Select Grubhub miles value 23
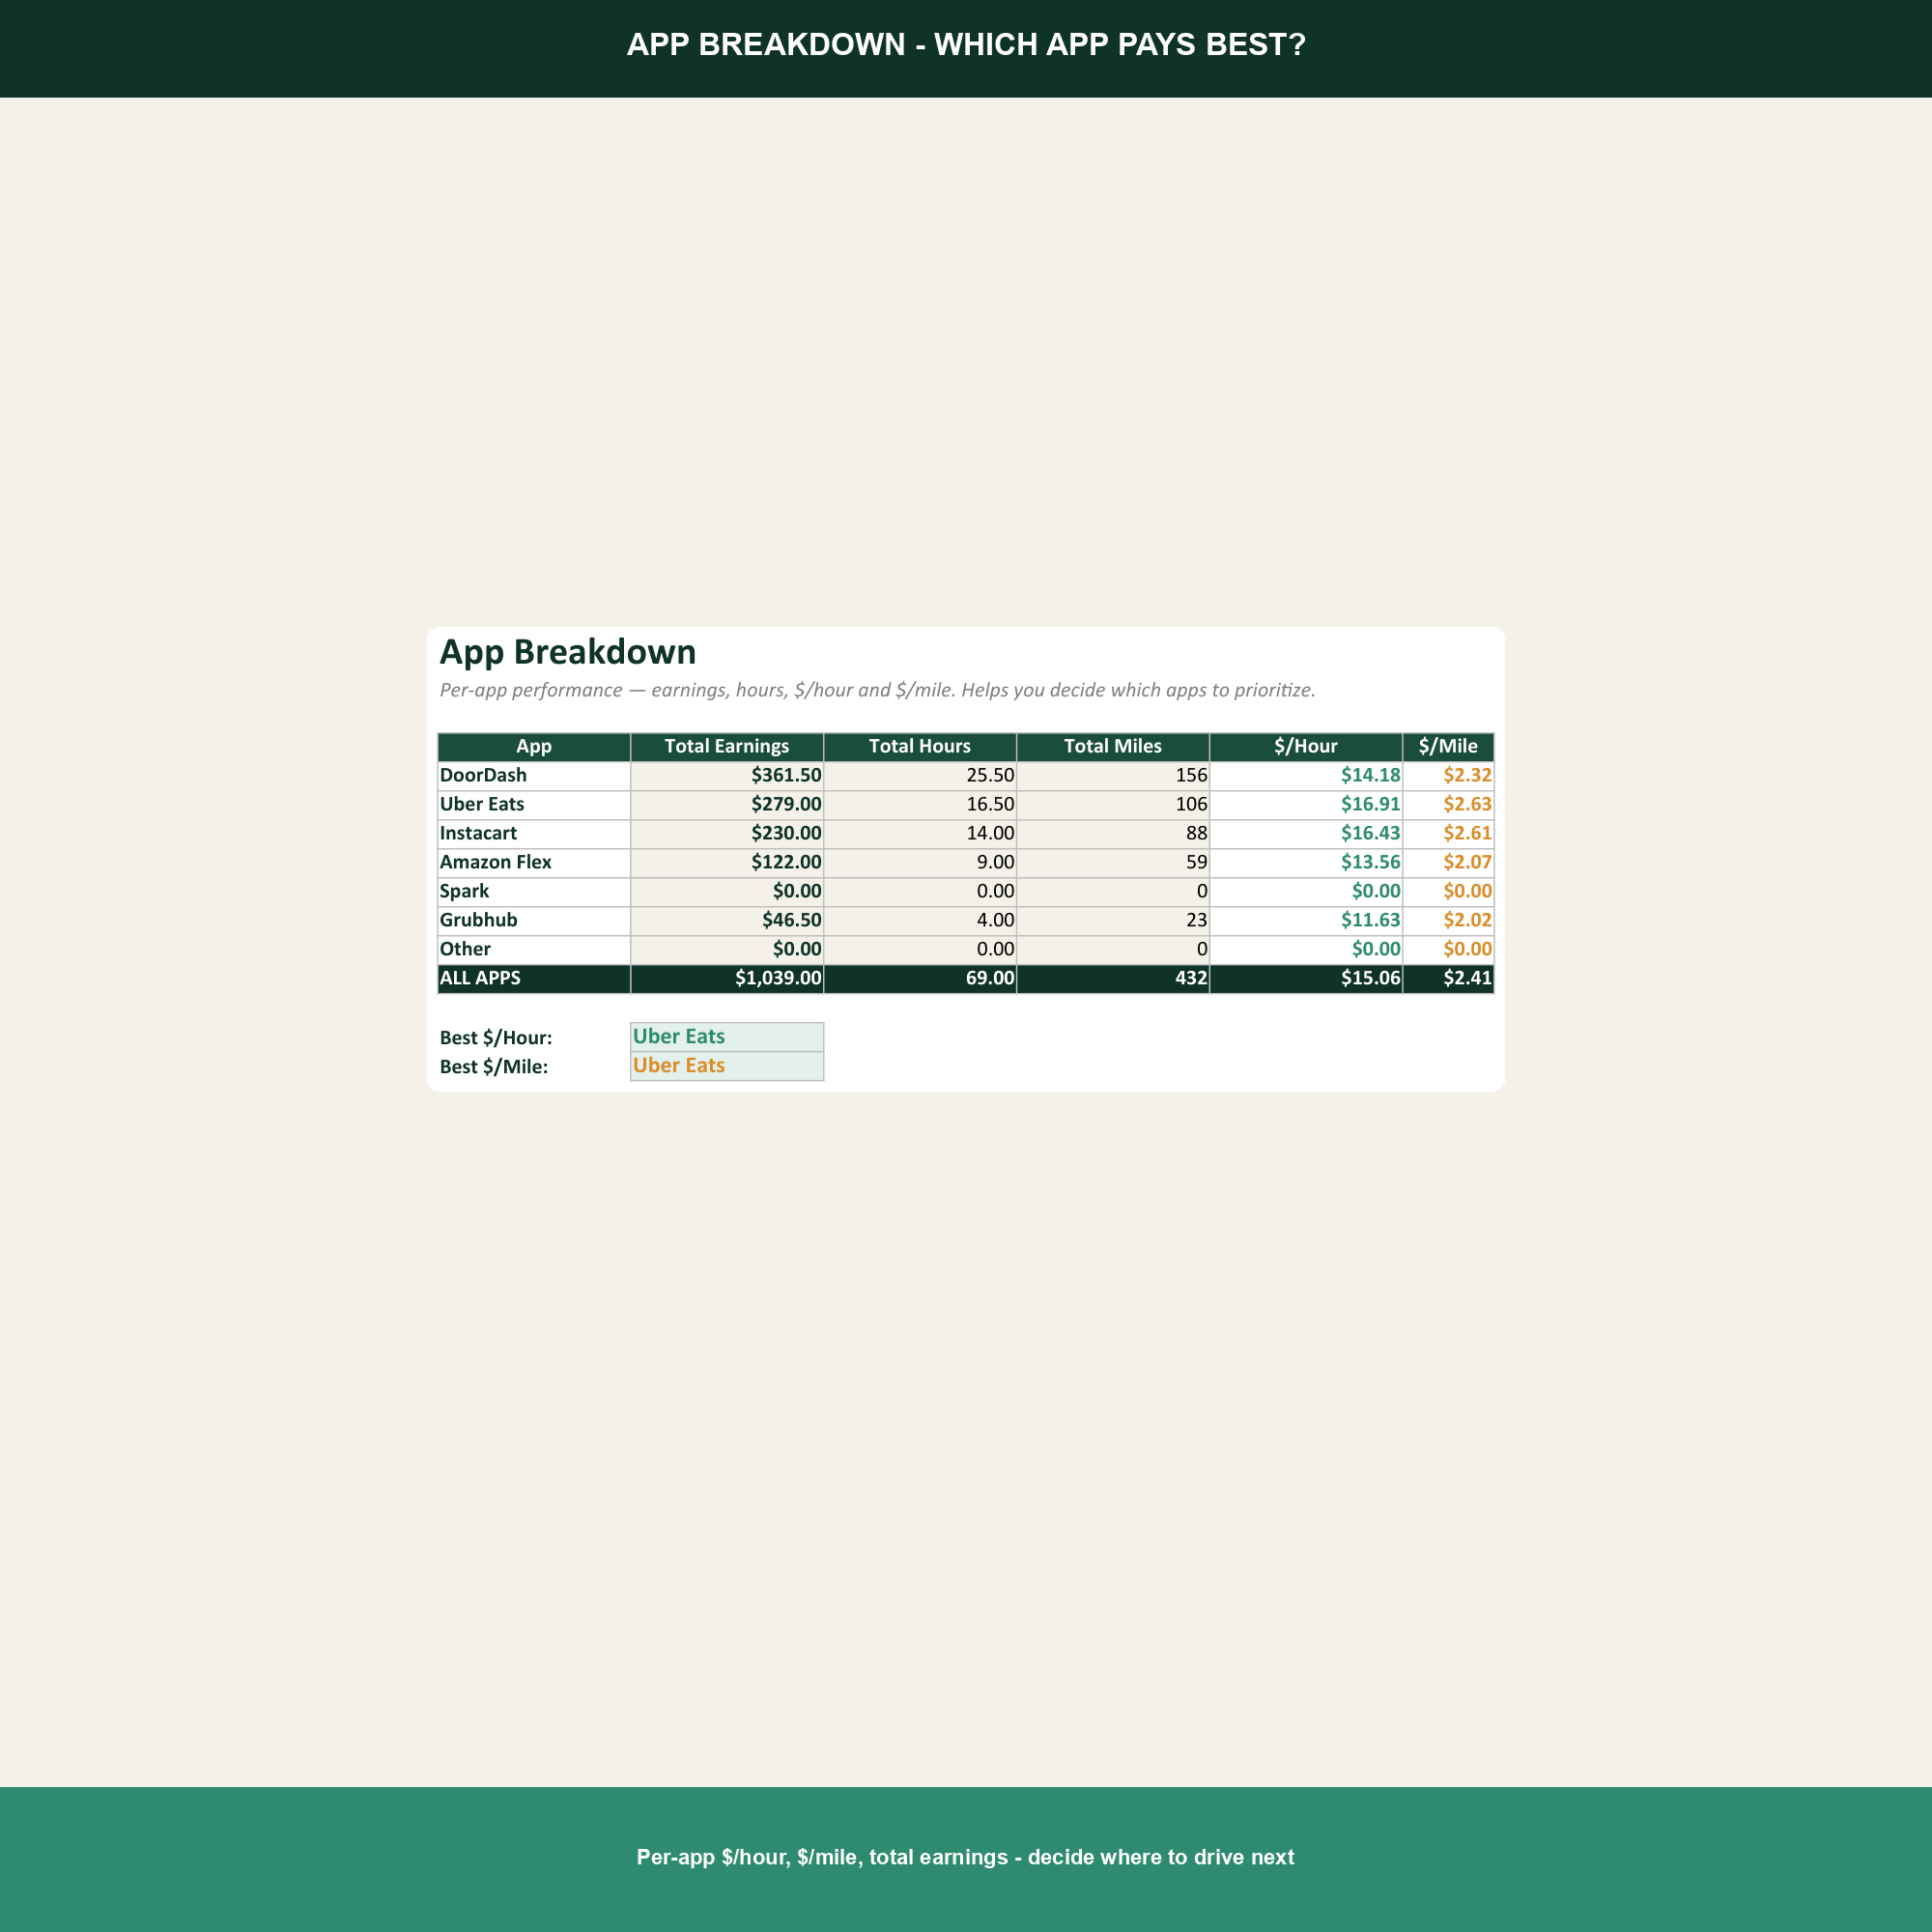This screenshot has width=1932, height=1932. [1113, 921]
